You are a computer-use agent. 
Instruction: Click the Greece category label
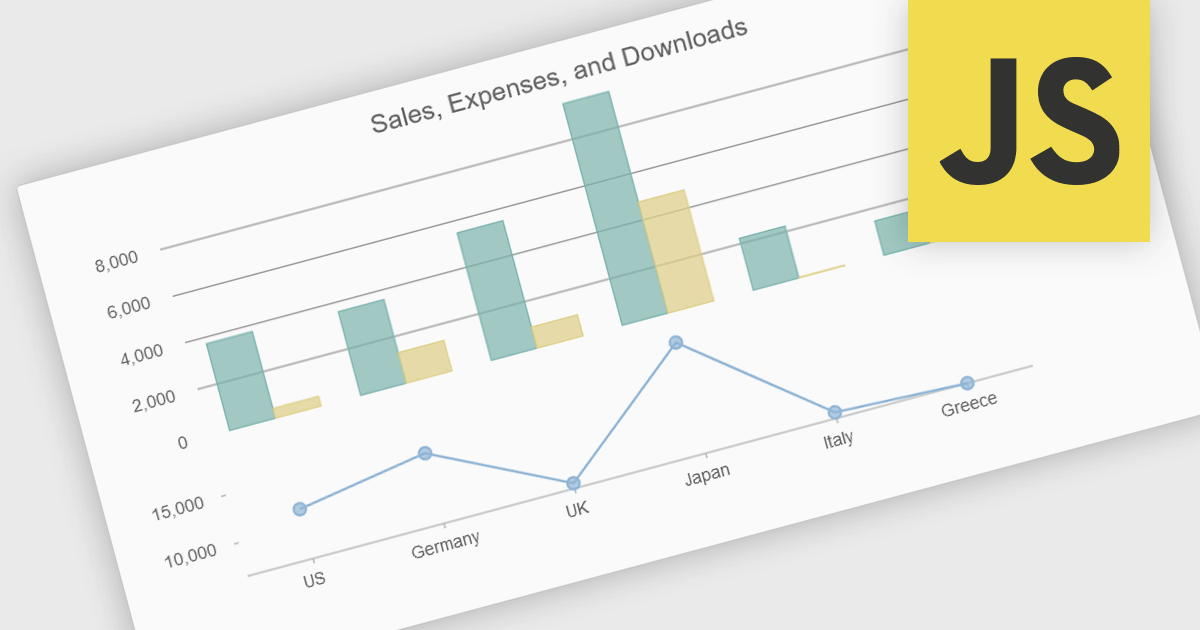tap(968, 406)
